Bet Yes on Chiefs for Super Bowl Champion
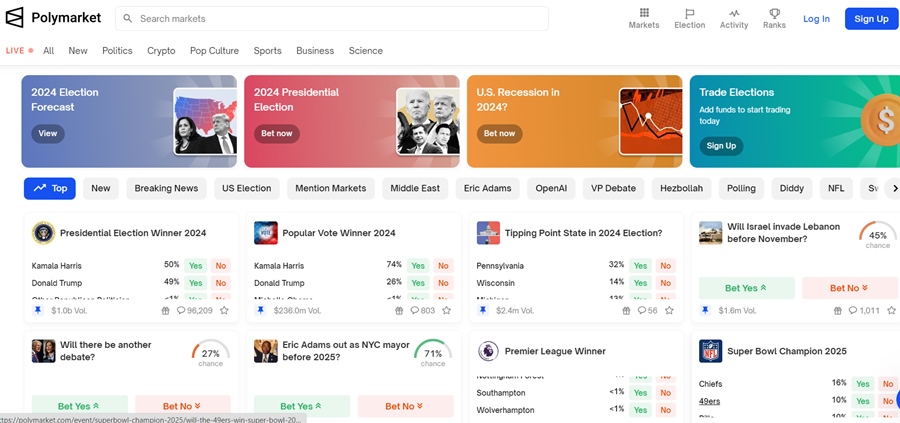 (x=863, y=384)
